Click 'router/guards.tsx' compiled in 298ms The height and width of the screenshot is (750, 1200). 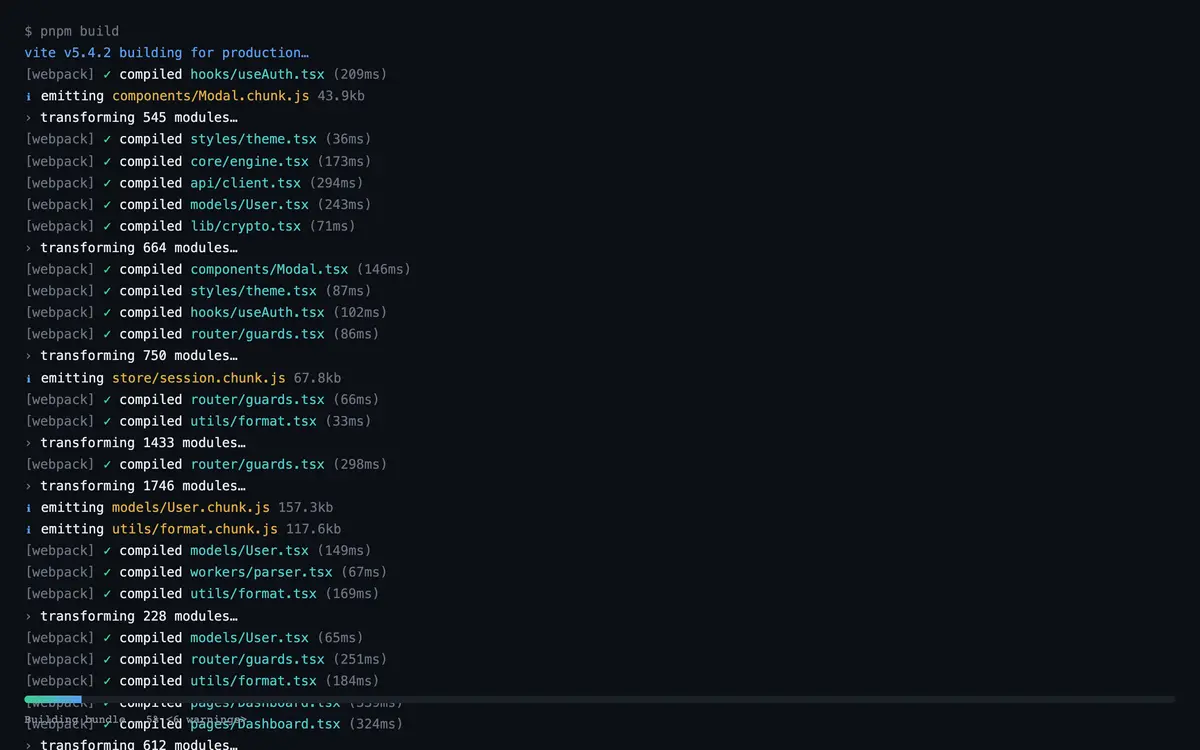(x=257, y=464)
